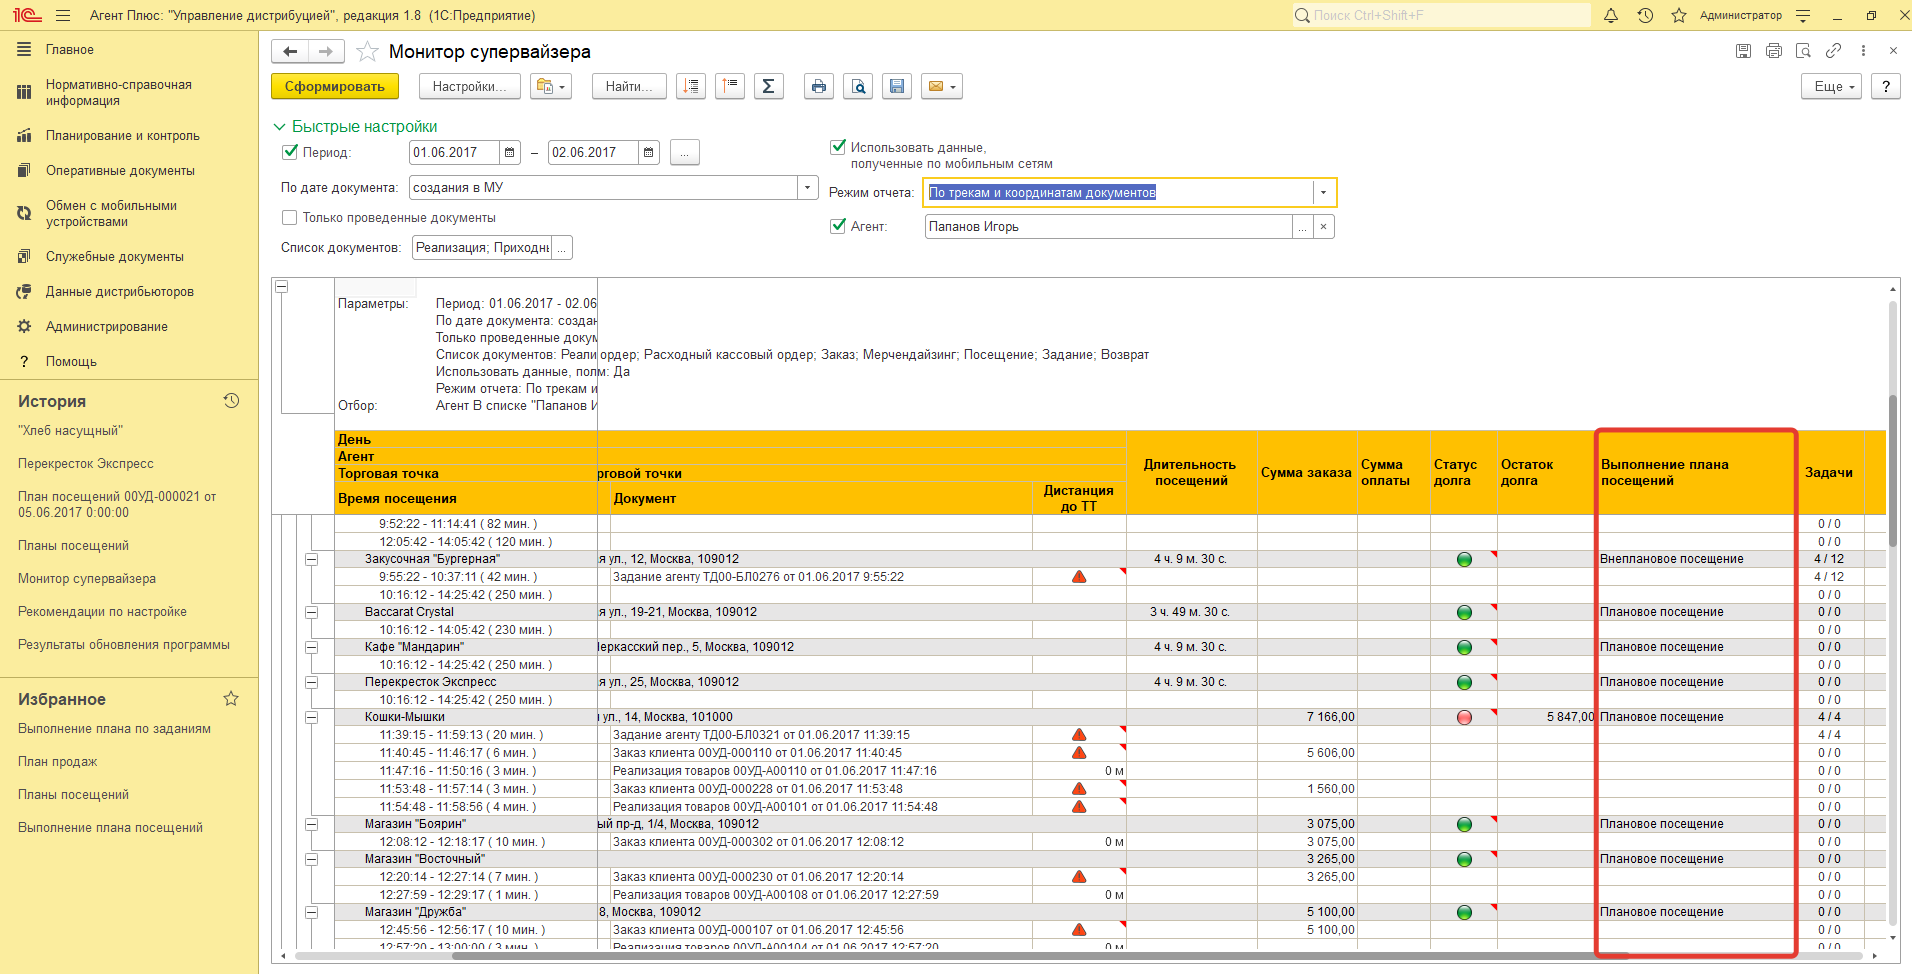Open Режим отчета dropdown list
Image resolution: width=1912 pixels, height=974 pixels.
(1323, 193)
